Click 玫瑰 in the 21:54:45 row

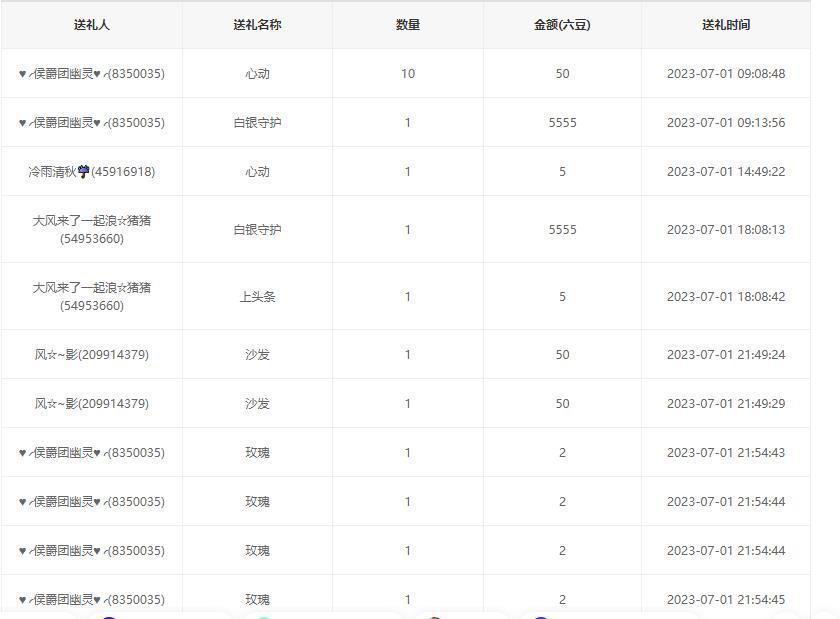point(257,599)
